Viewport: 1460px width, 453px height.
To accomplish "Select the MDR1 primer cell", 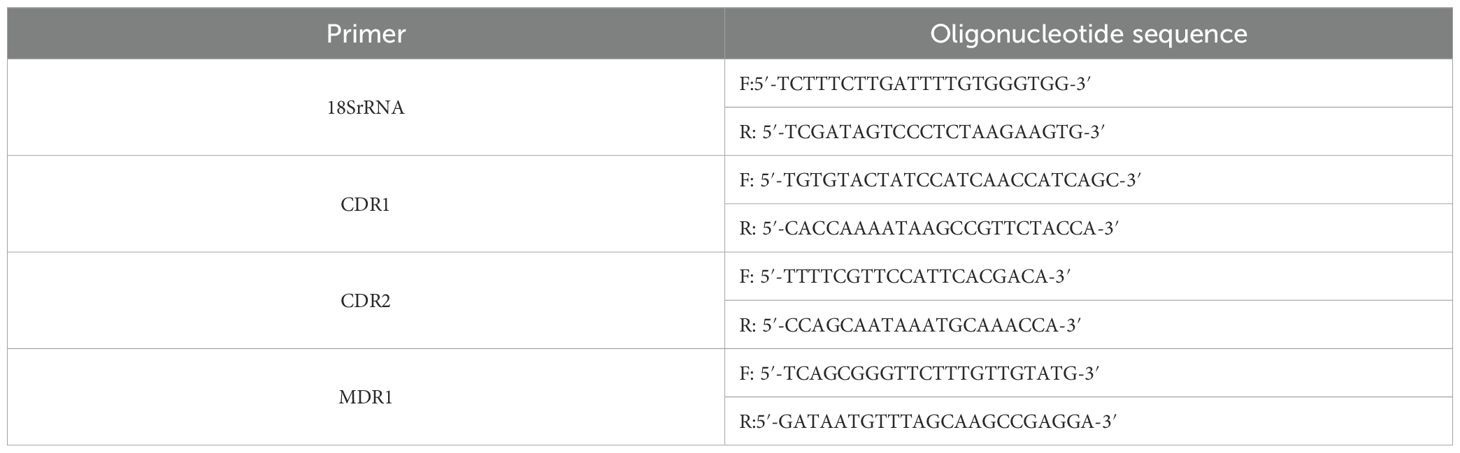I will (x=366, y=396).
